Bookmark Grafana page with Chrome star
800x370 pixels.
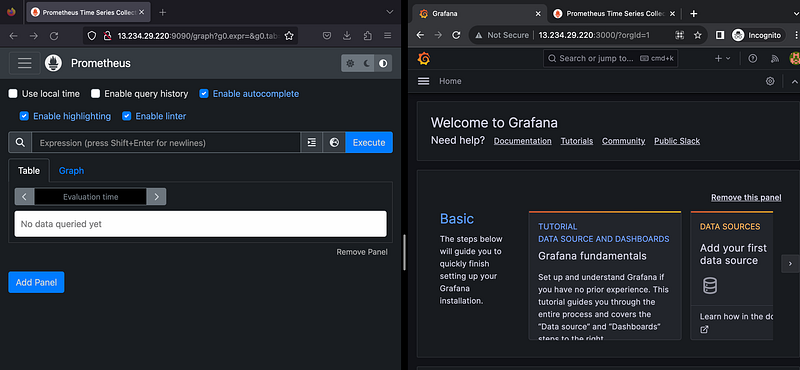(x=697, y=35)
